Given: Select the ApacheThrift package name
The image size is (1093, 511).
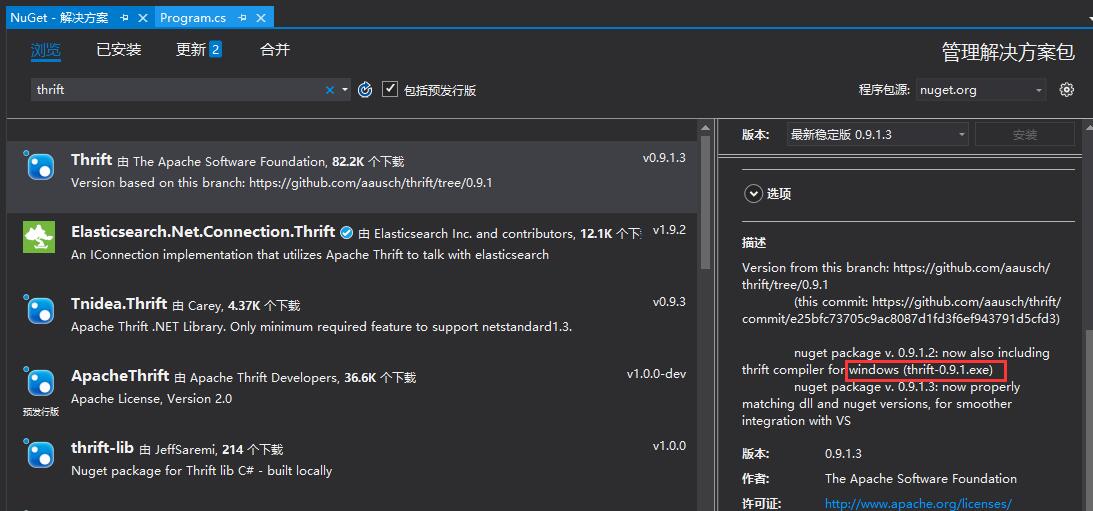Looking at the screenshot, I should point(120,376).
